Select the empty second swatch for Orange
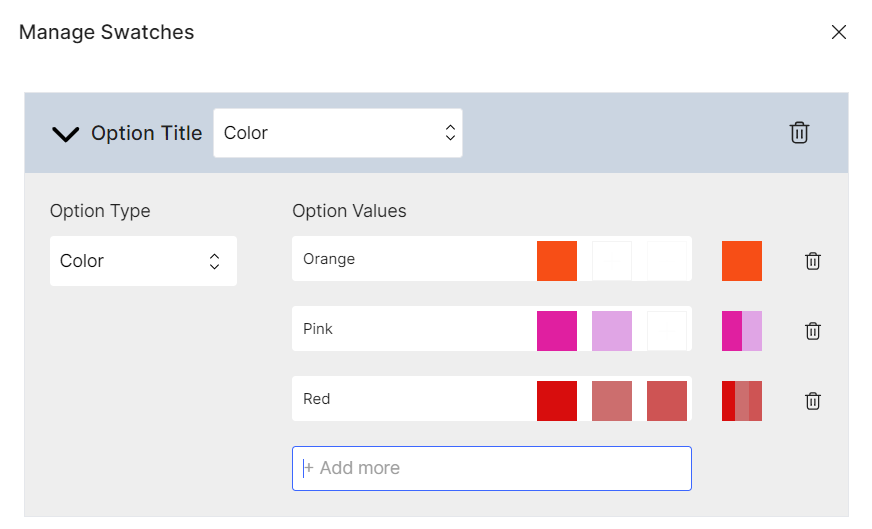Screen dimensions: 872x529 pyautogui.click(x=612, y=261)
